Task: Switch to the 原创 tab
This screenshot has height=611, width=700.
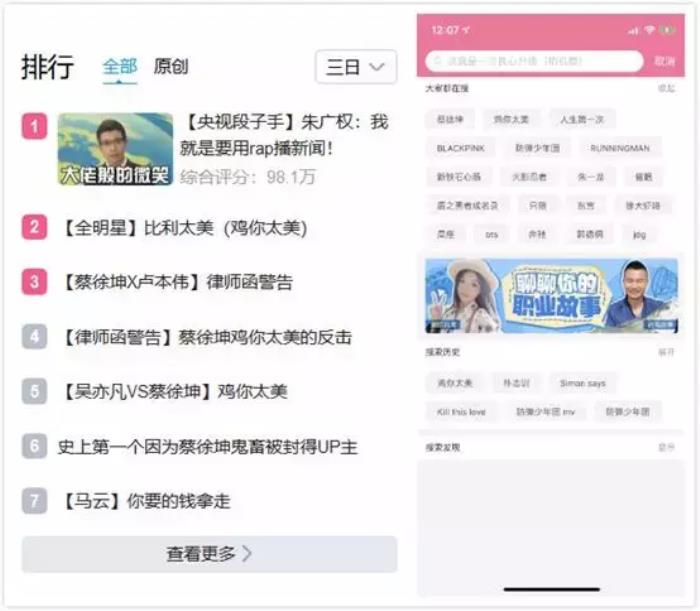Action: tap(171, 67)
